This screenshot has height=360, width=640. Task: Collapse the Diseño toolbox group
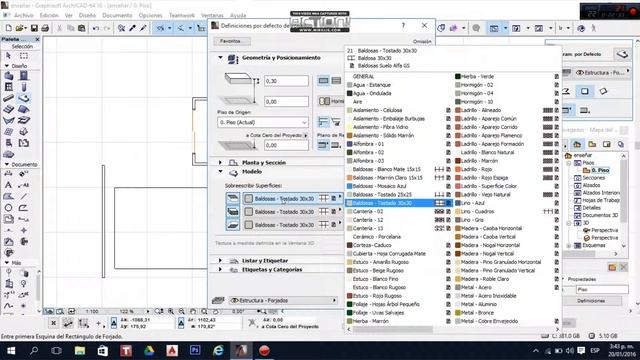pos(7,66)
